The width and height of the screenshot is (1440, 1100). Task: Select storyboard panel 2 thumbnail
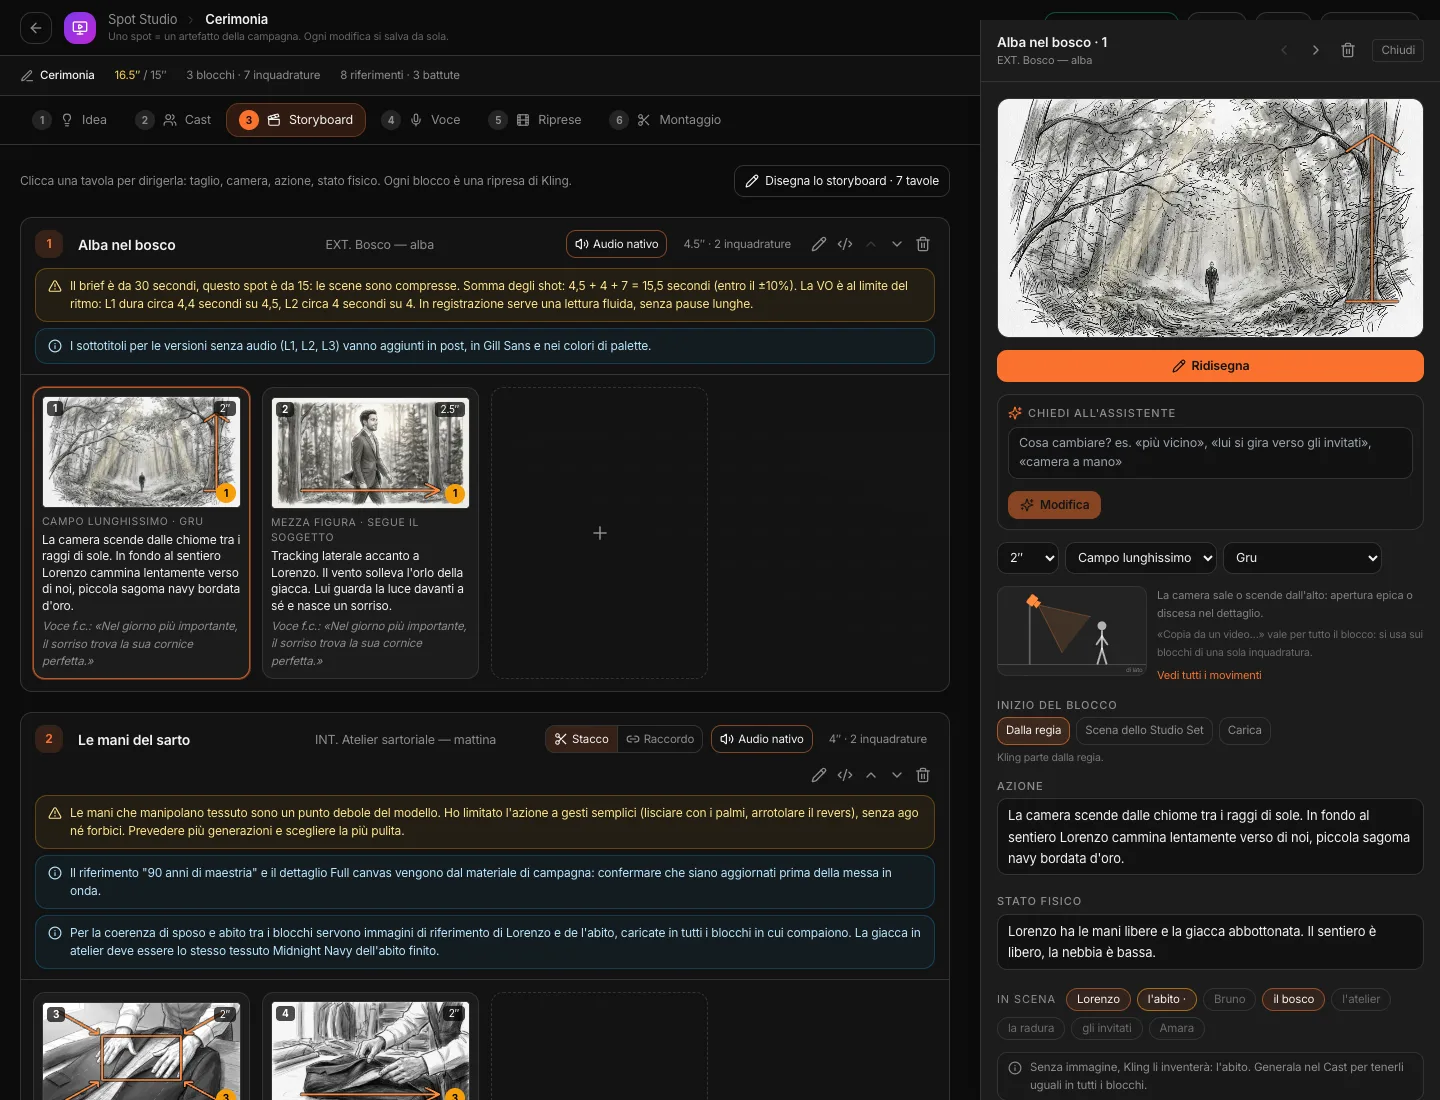[x=370, y=453]
